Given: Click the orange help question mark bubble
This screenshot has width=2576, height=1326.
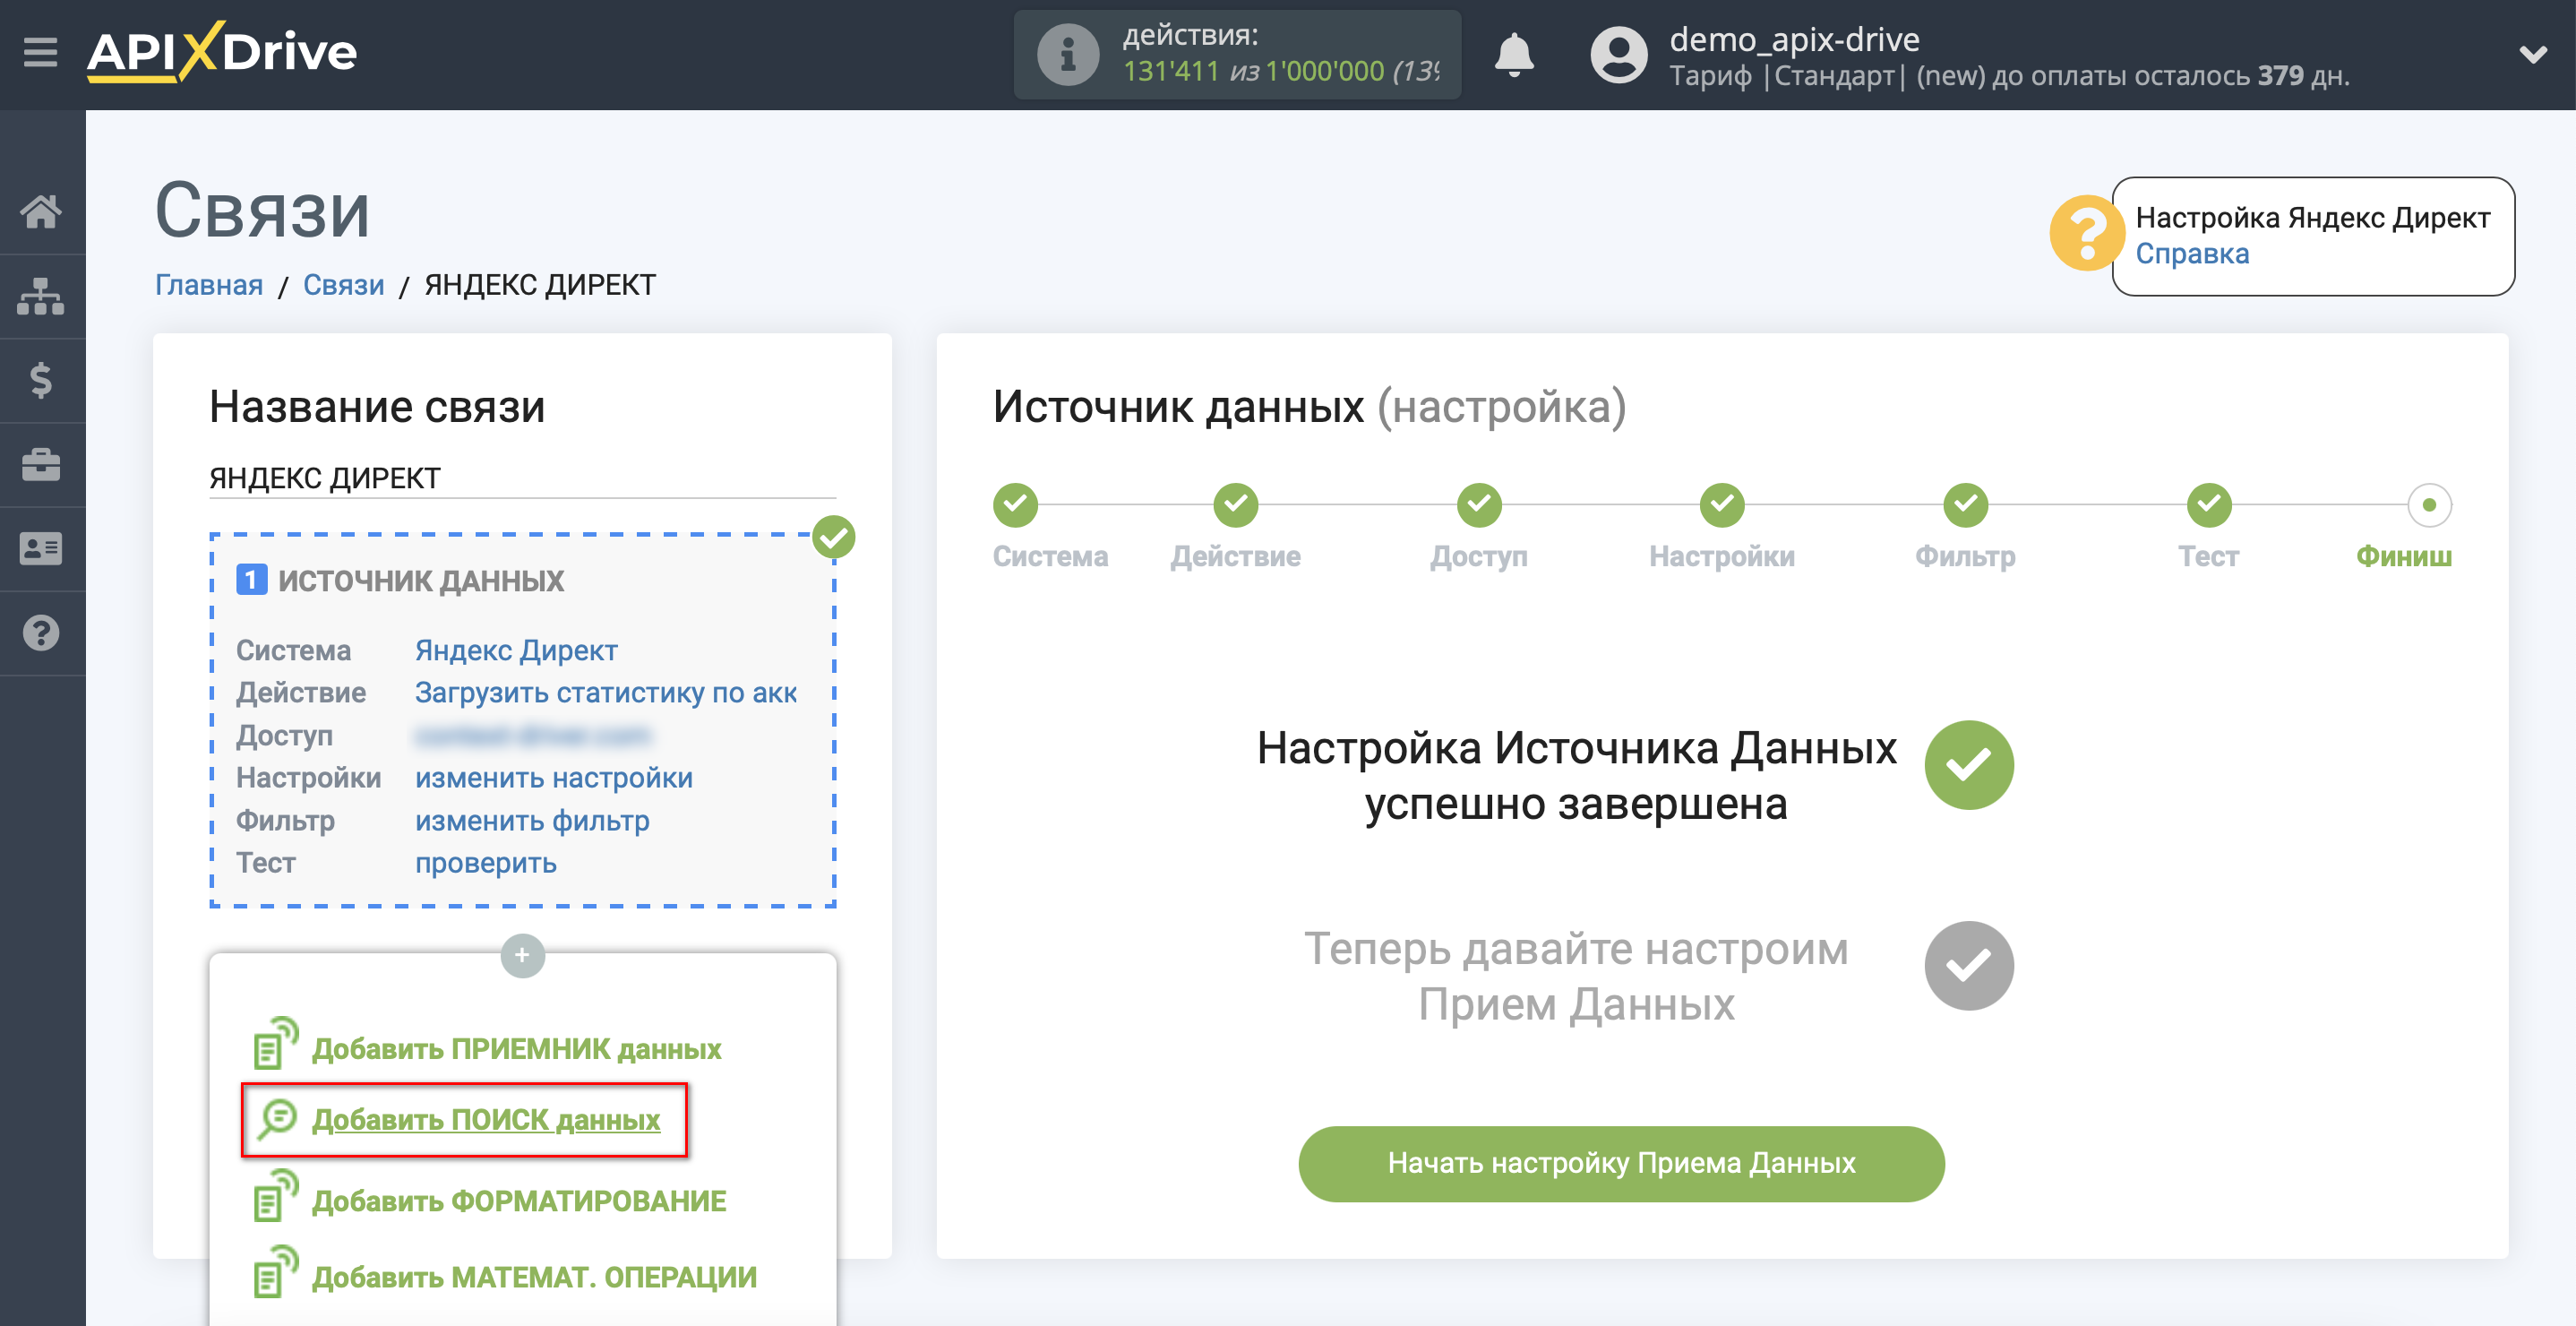Looking at the screenshot, I should click(x=2086, y=233).
